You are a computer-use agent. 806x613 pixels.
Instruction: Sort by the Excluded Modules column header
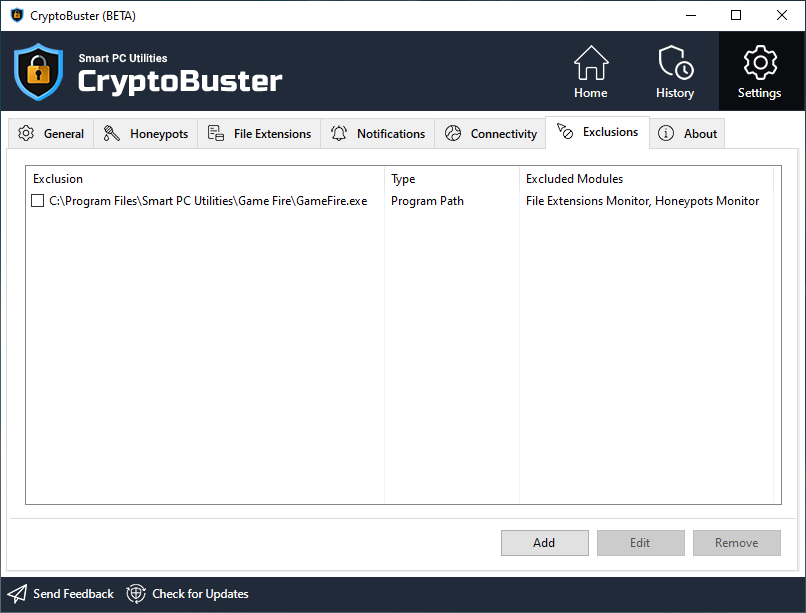(x=646, y=179)
